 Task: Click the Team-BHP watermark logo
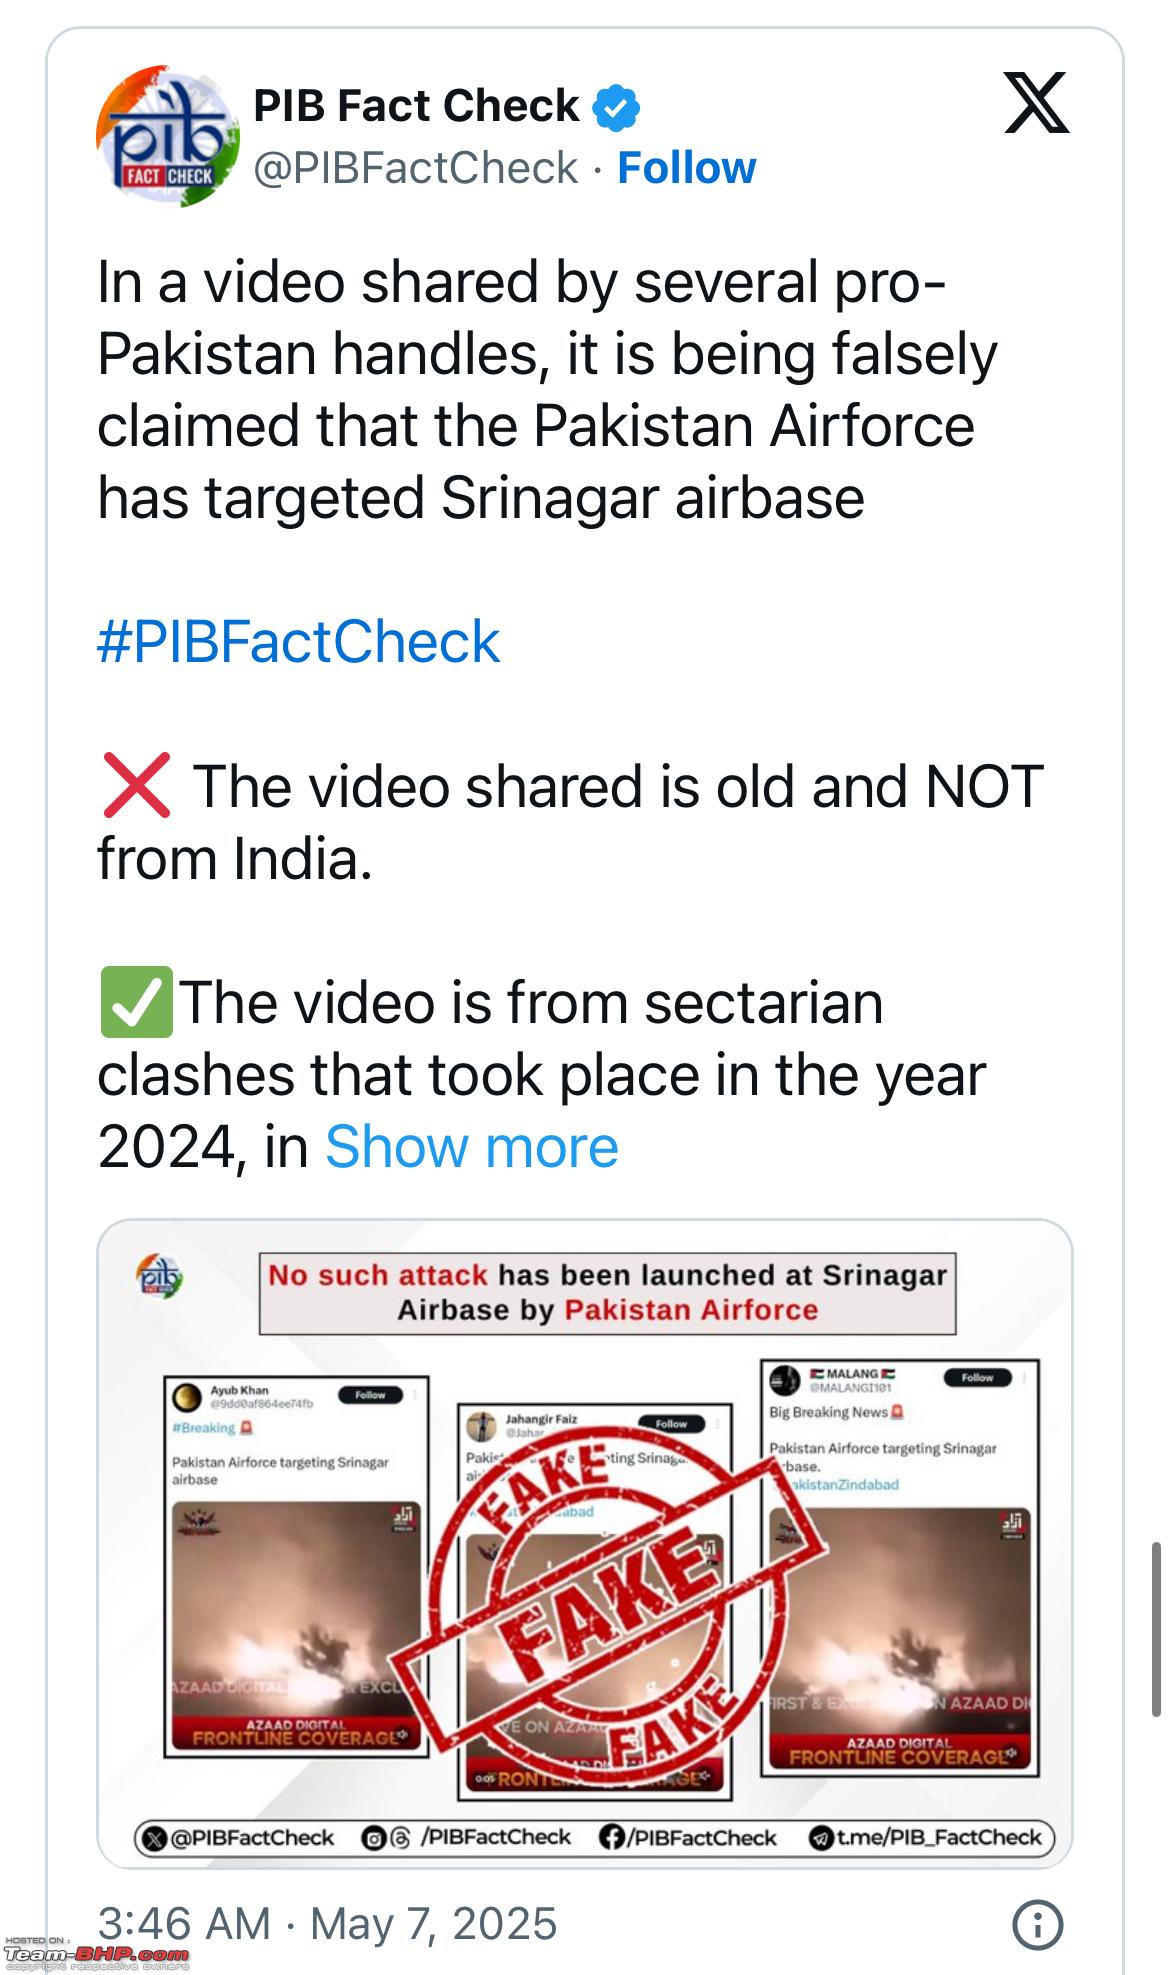coord(96,1954)
